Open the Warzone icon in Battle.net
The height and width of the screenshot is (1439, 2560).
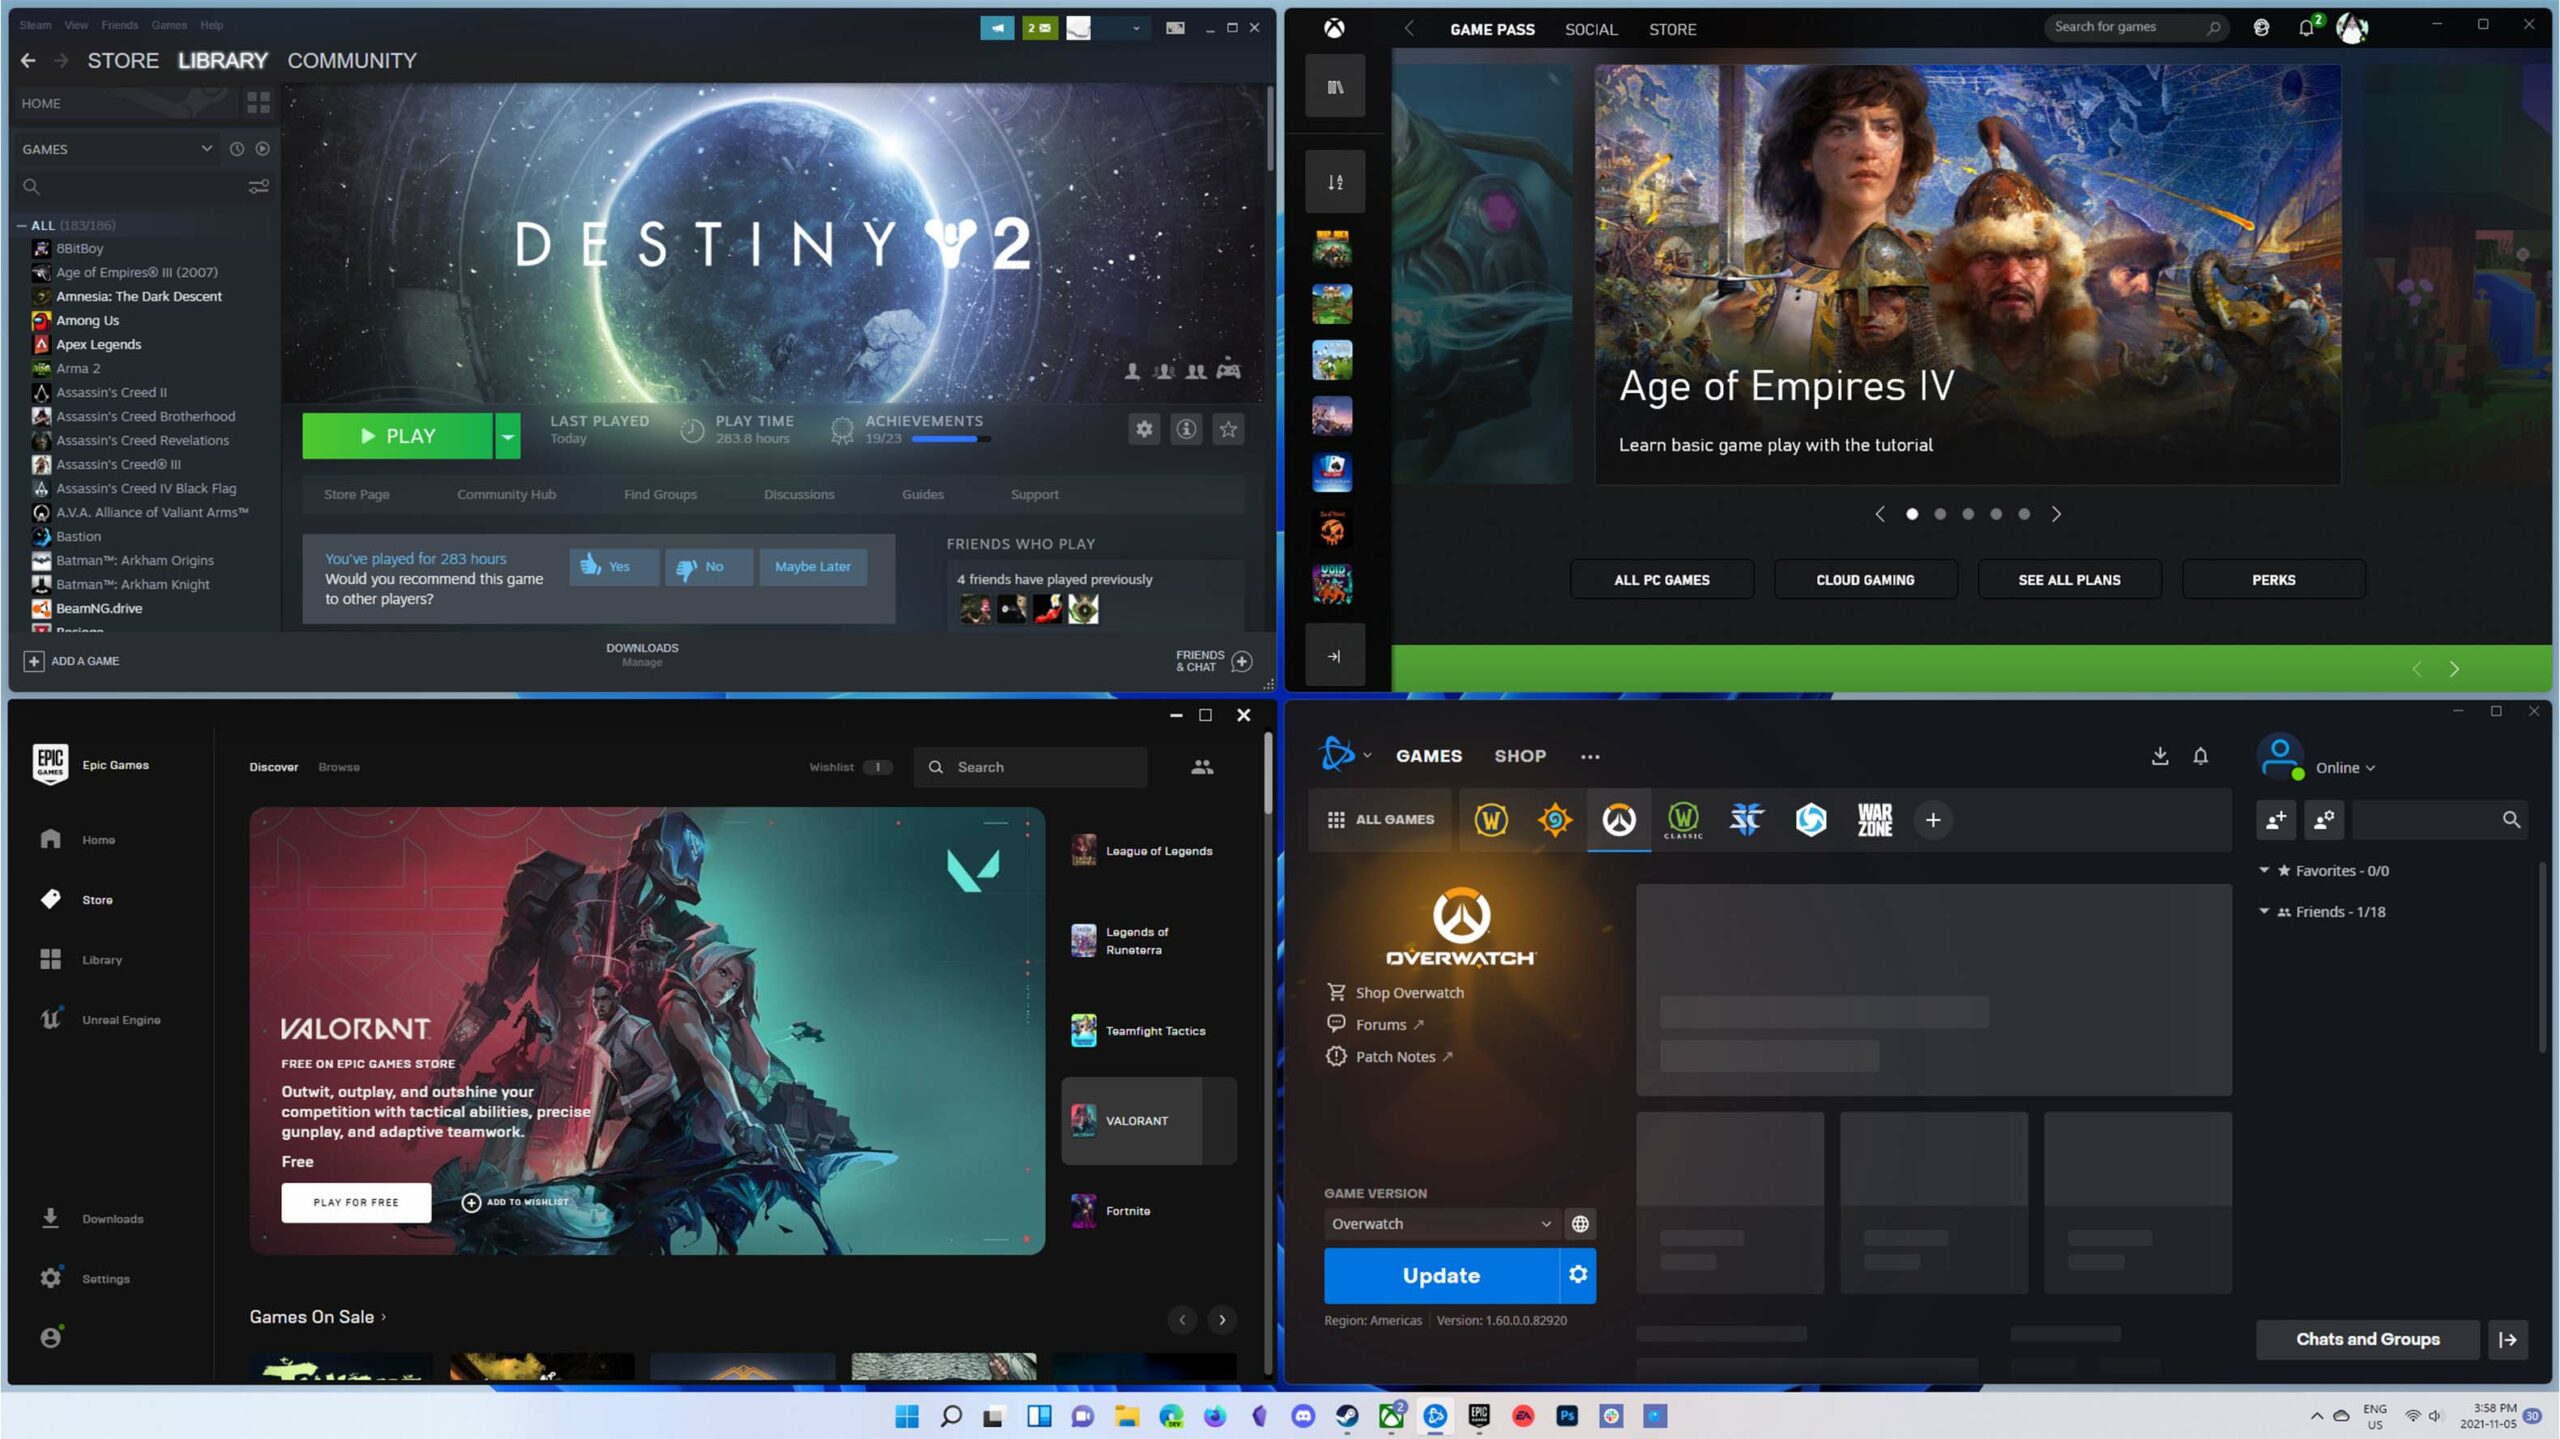(1874, 820)
